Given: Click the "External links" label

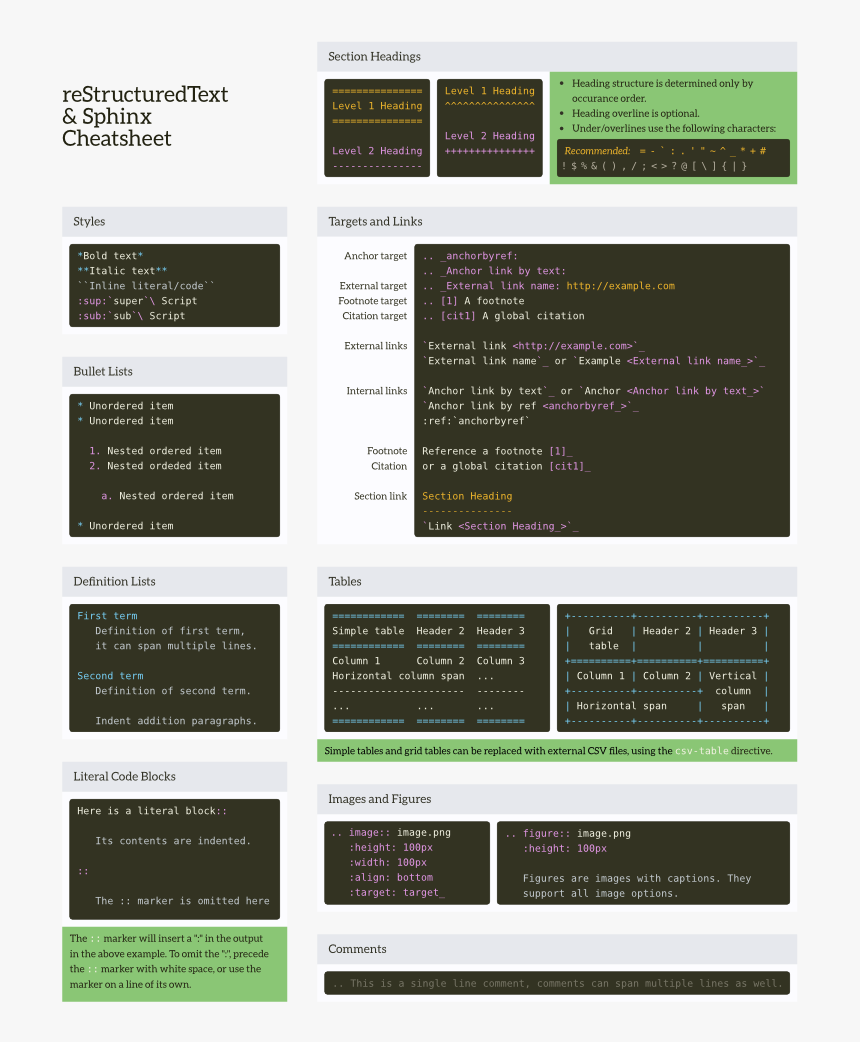Looking at the screenshot, I should point(376,346).
